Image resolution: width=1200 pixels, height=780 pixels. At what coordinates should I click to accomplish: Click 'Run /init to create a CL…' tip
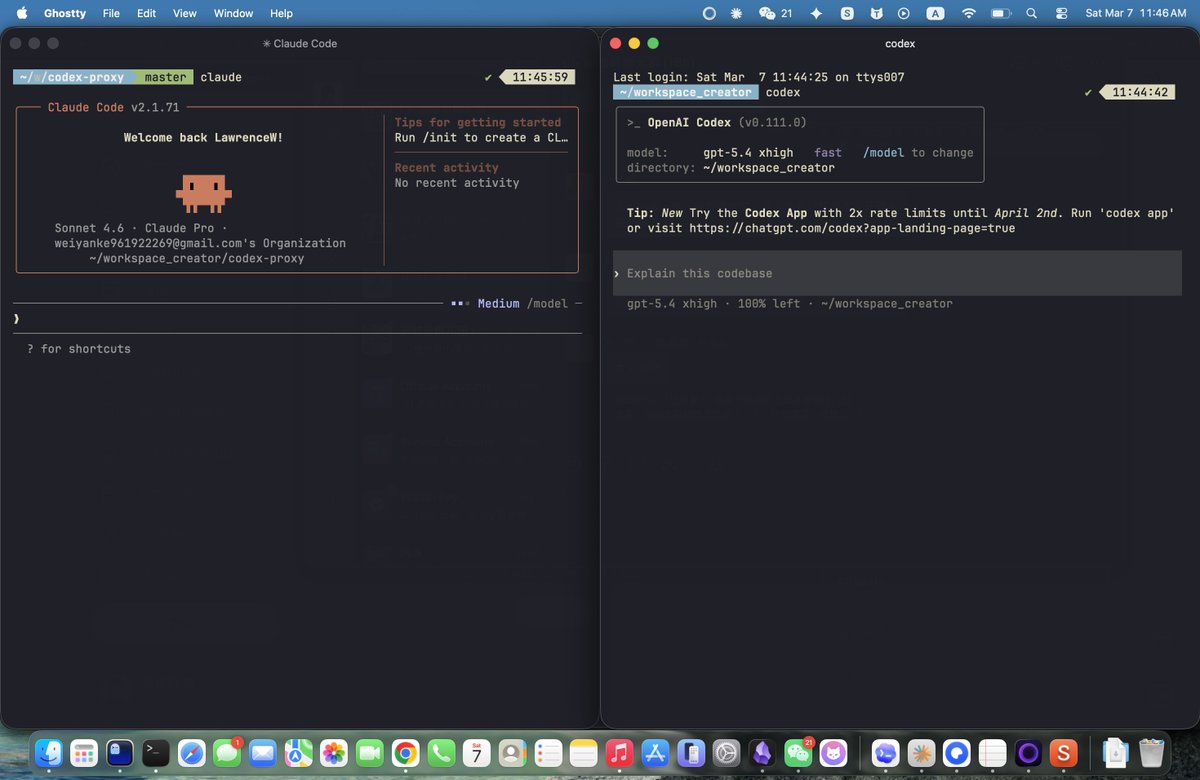click(481, 137)
